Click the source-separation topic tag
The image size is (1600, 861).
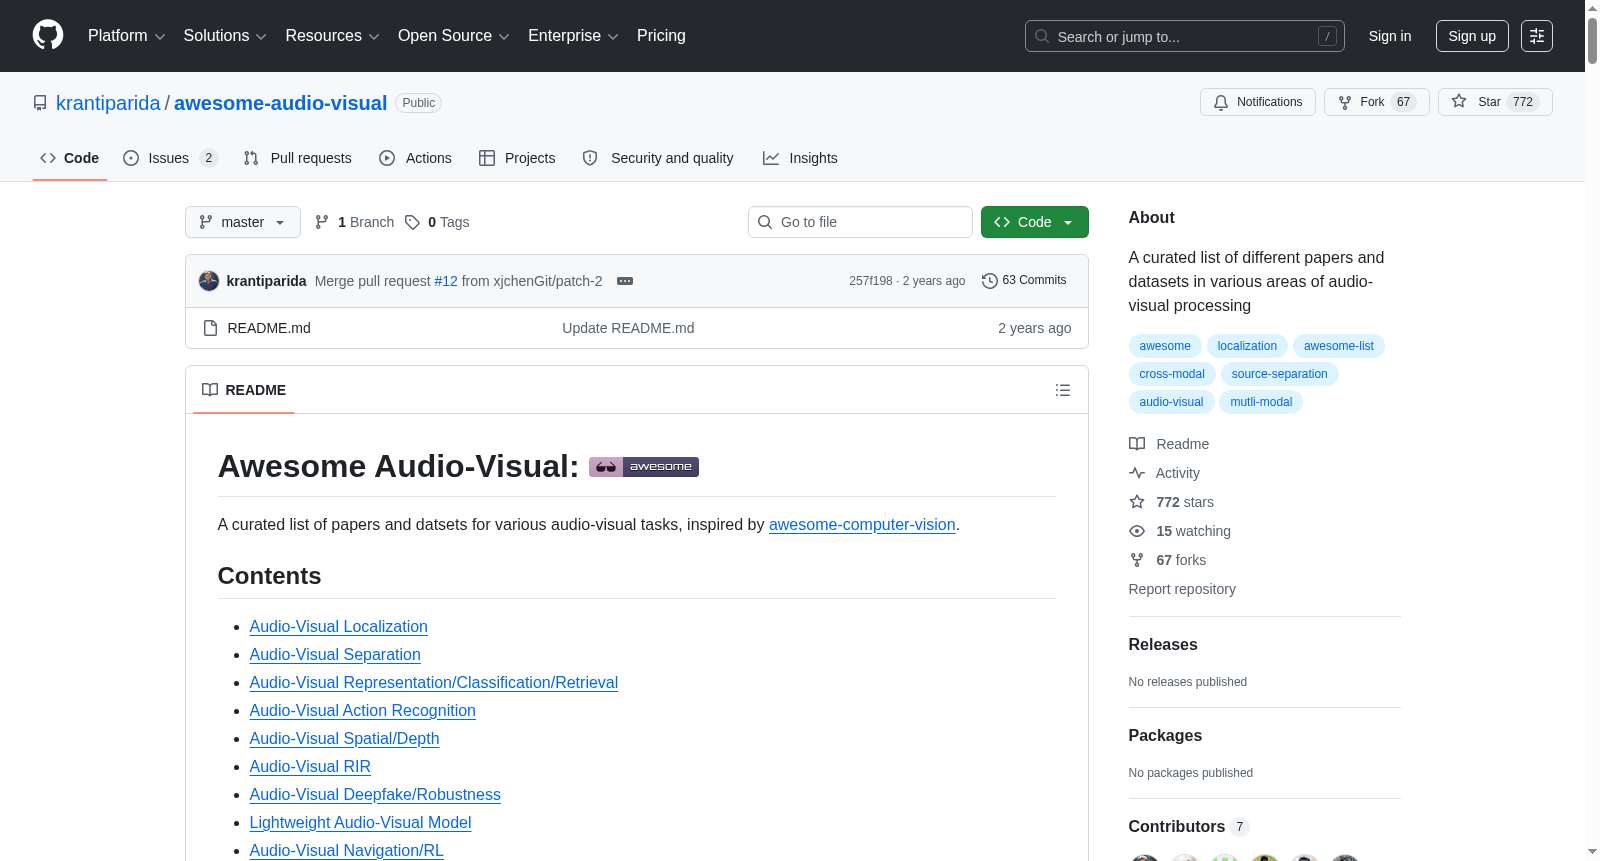[1280, 374]
